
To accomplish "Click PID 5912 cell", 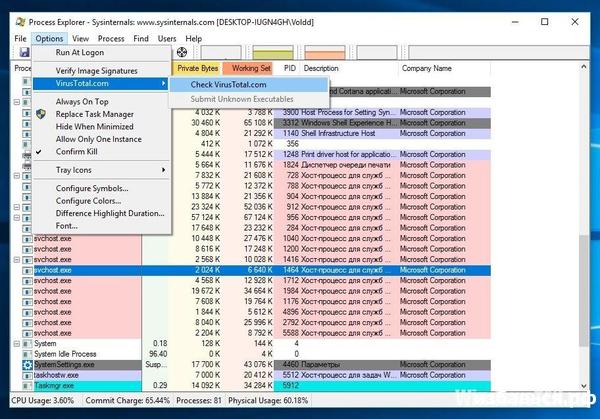I will pyautogui.click(x=291, y=386).
